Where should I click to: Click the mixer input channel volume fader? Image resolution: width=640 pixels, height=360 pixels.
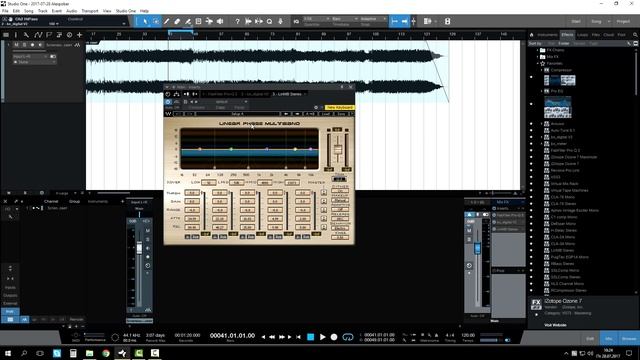click(x=139, y=248)
